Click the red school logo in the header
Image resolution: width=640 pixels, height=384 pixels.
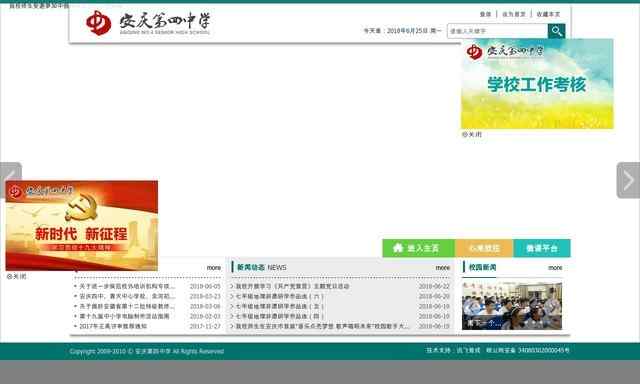coord(98,22)
